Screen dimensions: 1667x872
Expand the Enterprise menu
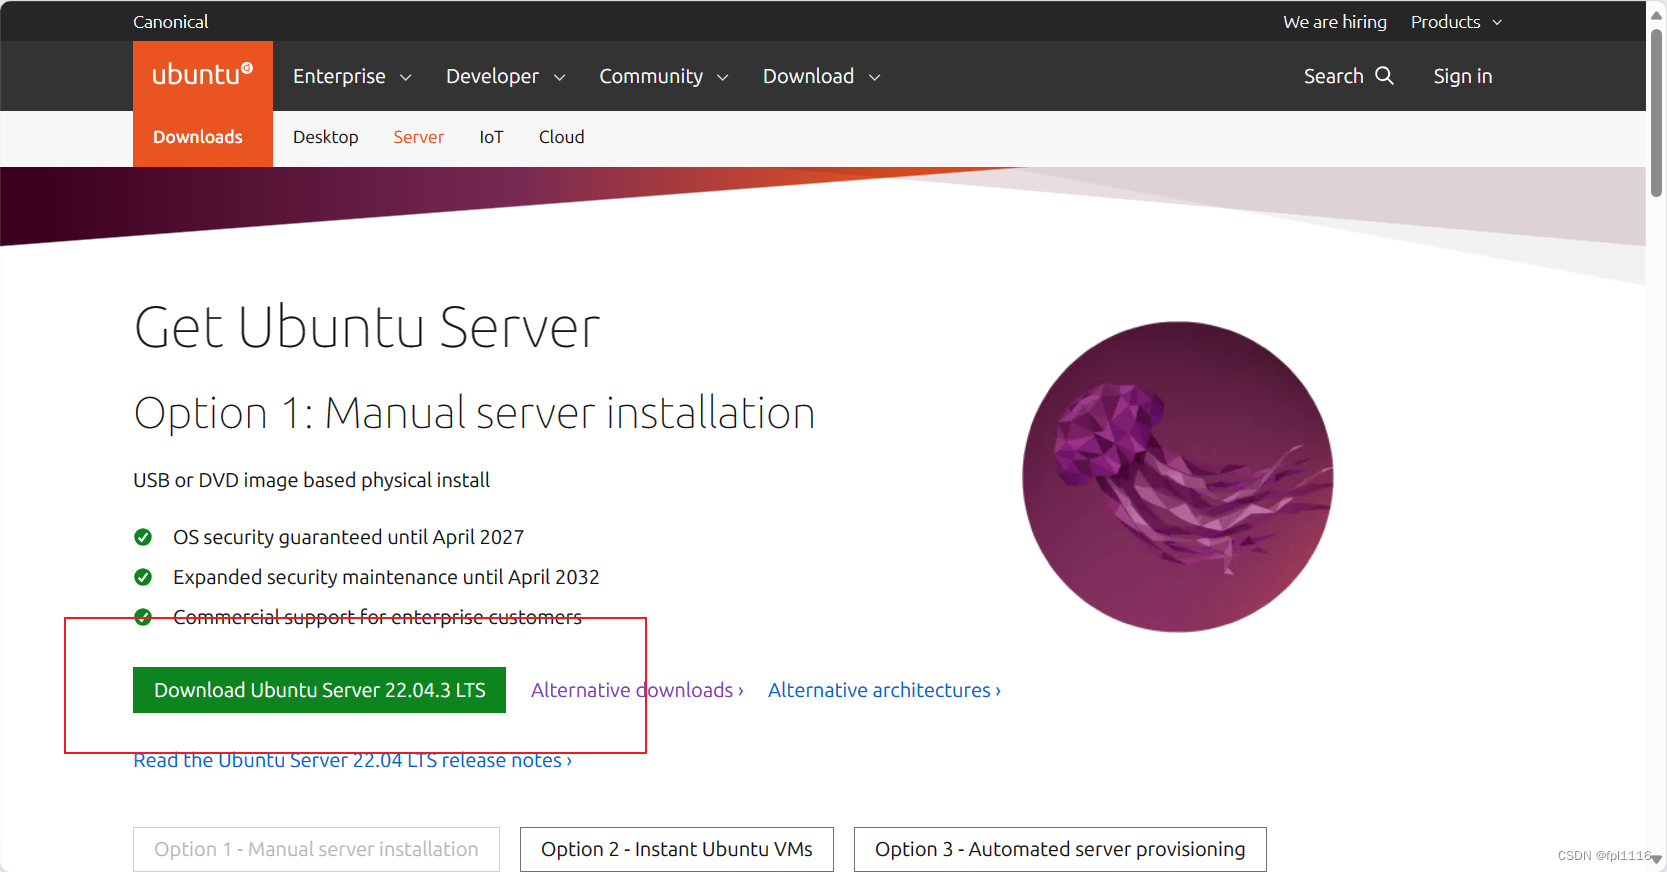pyautogui.click(x=352, y=76)
